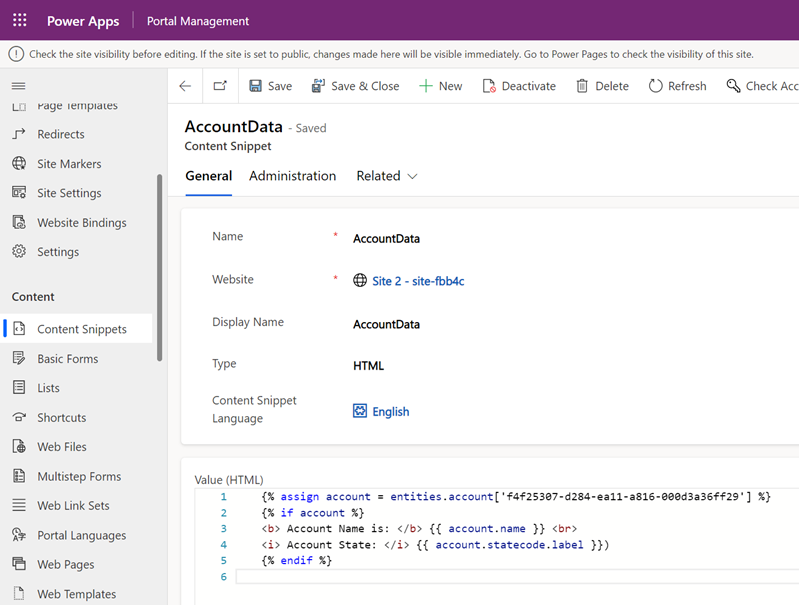800x605 pixels.
Task: Open the Power Apps app launcher grid
Action: [20, 21]
